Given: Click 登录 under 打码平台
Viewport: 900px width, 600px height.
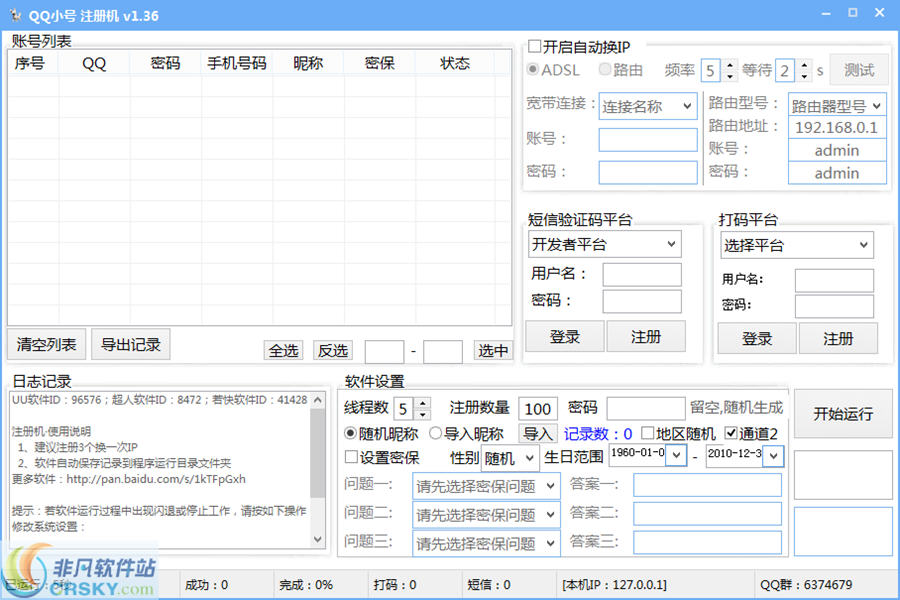Looking at the screenshot, I should pyautogui.click(x=757, y=339).
